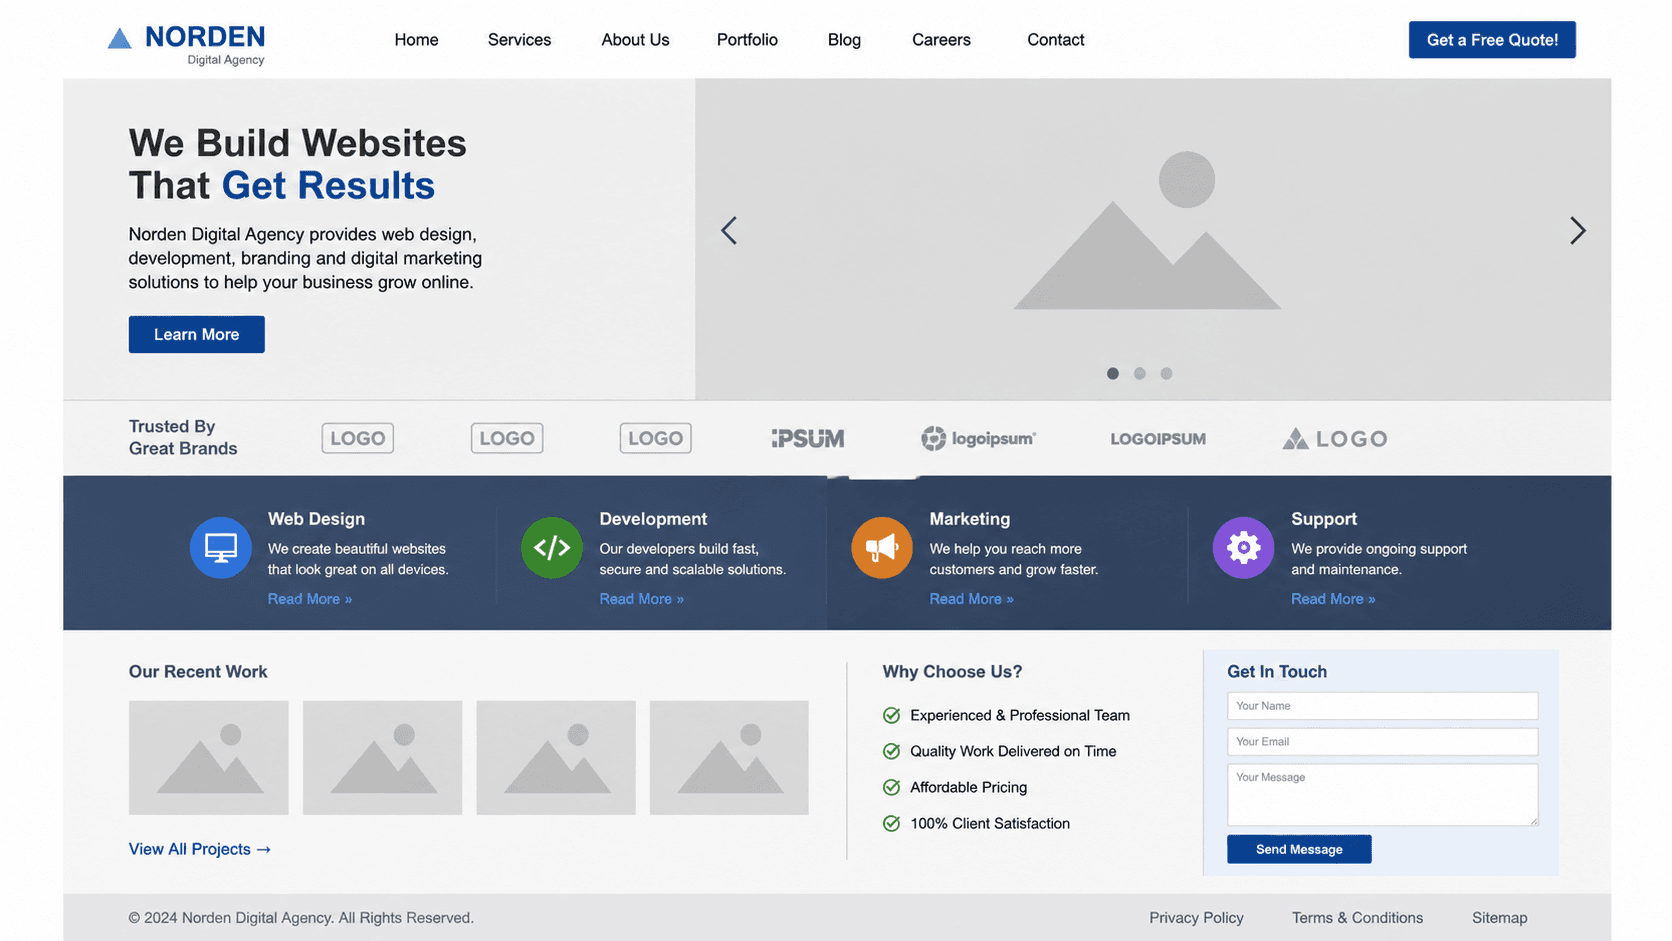Select the third carousel dot
Viewport: 1672px width, 941px height.
(x=1166, y=373)
